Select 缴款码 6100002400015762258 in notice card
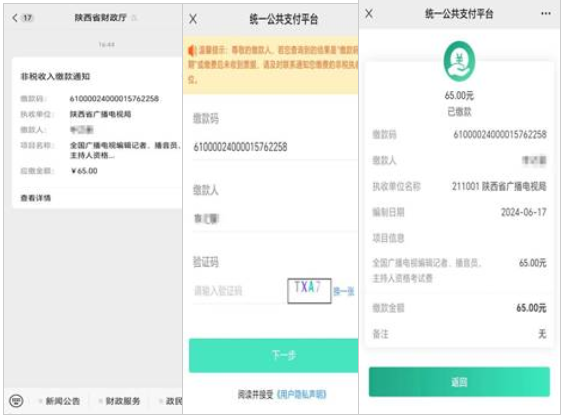 click(114, 98)
